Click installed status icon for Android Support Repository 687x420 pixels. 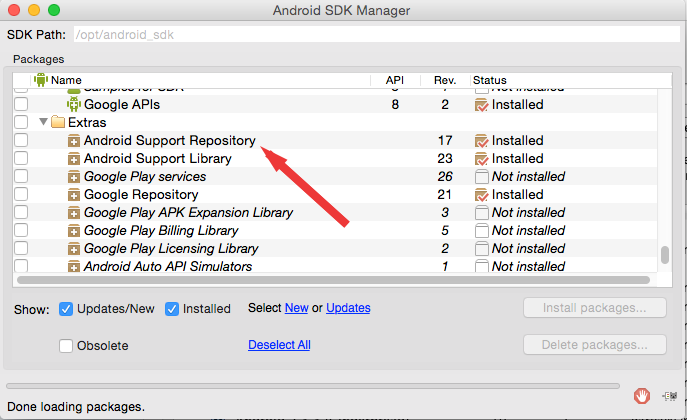click(482, 141)
